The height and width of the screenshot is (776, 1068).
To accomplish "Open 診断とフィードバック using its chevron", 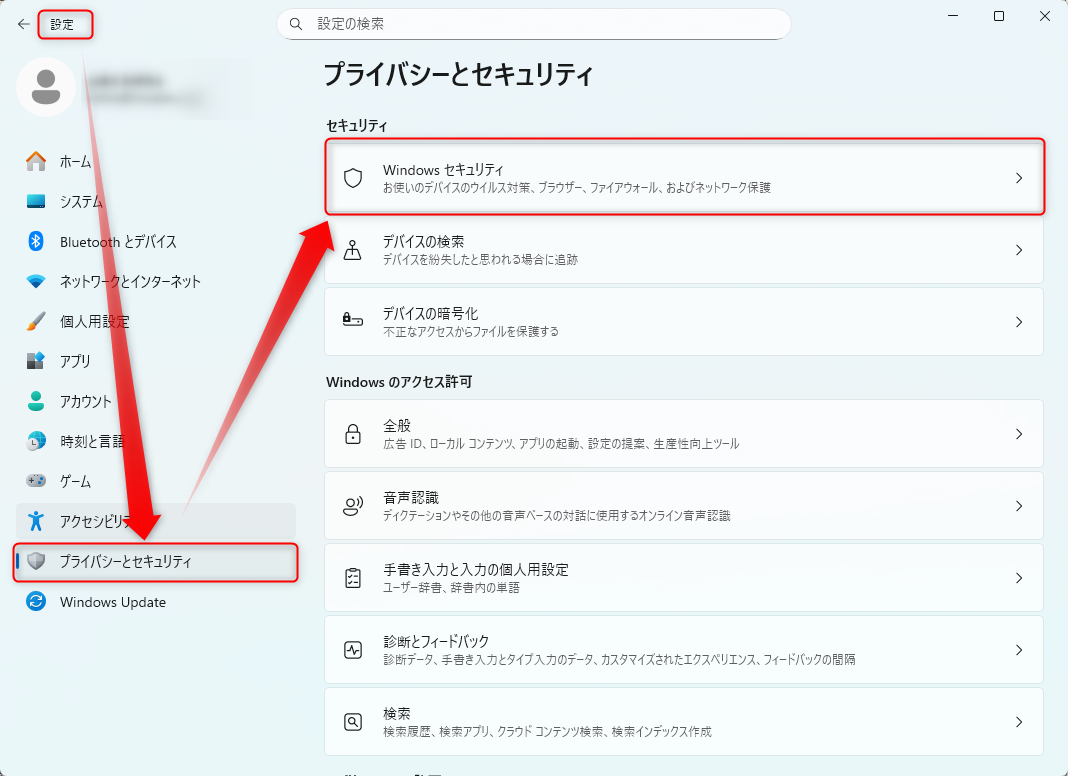I will [1019, 650].
